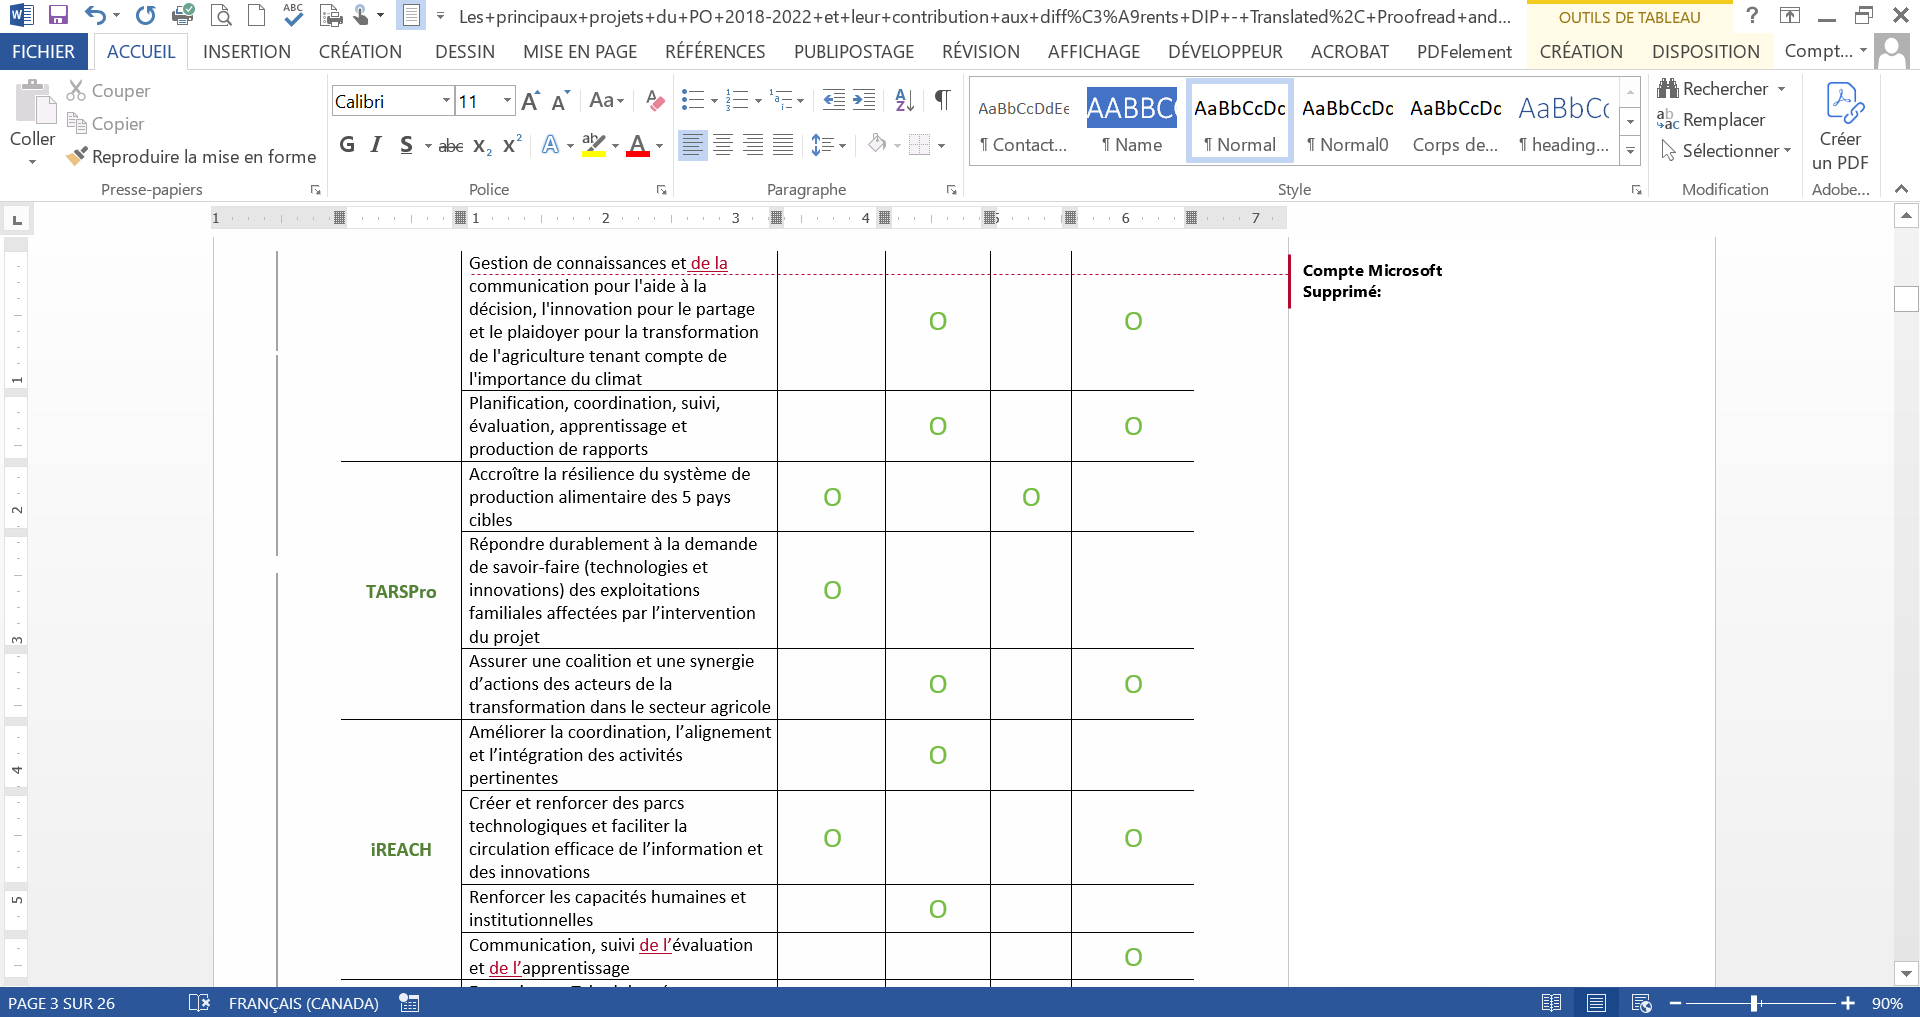Toggle superscript formatting
Viewport: 1920px width, 1017px height.
click(512, 145)
